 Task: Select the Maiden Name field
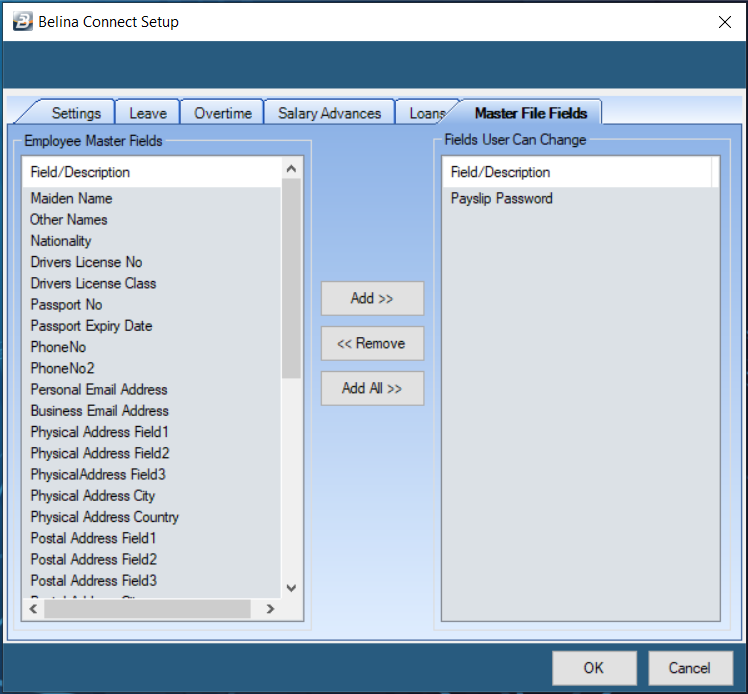(72, 198)
